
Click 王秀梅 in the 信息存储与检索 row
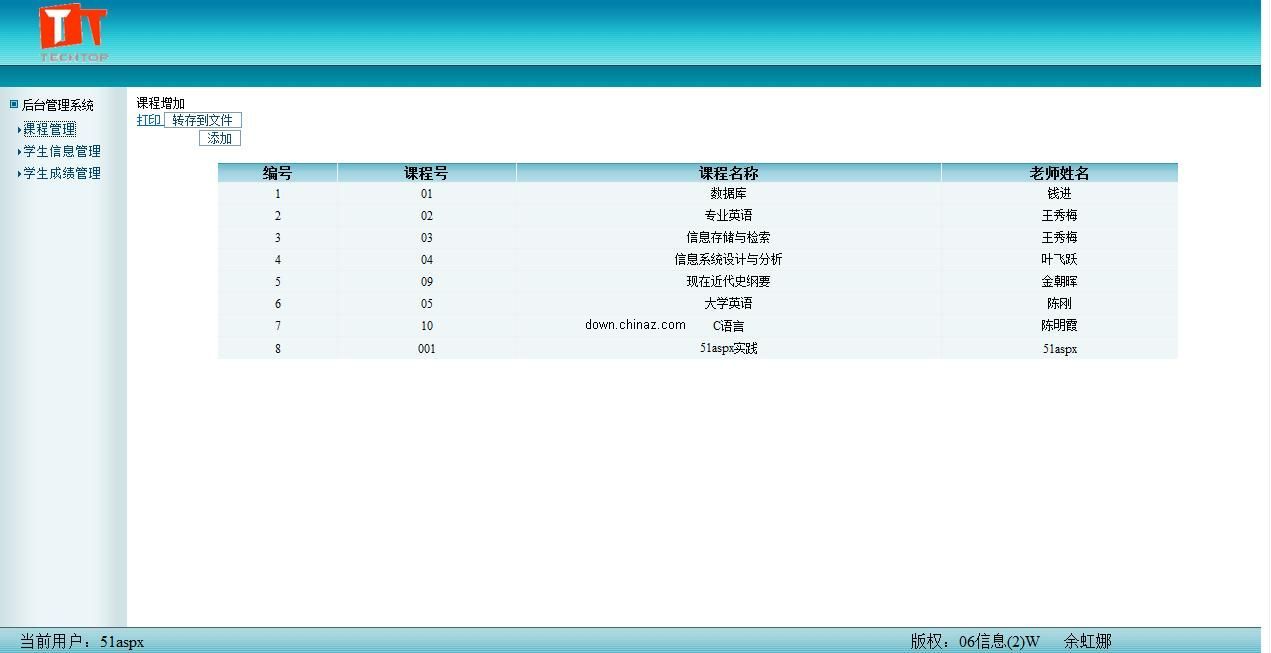1060,238
